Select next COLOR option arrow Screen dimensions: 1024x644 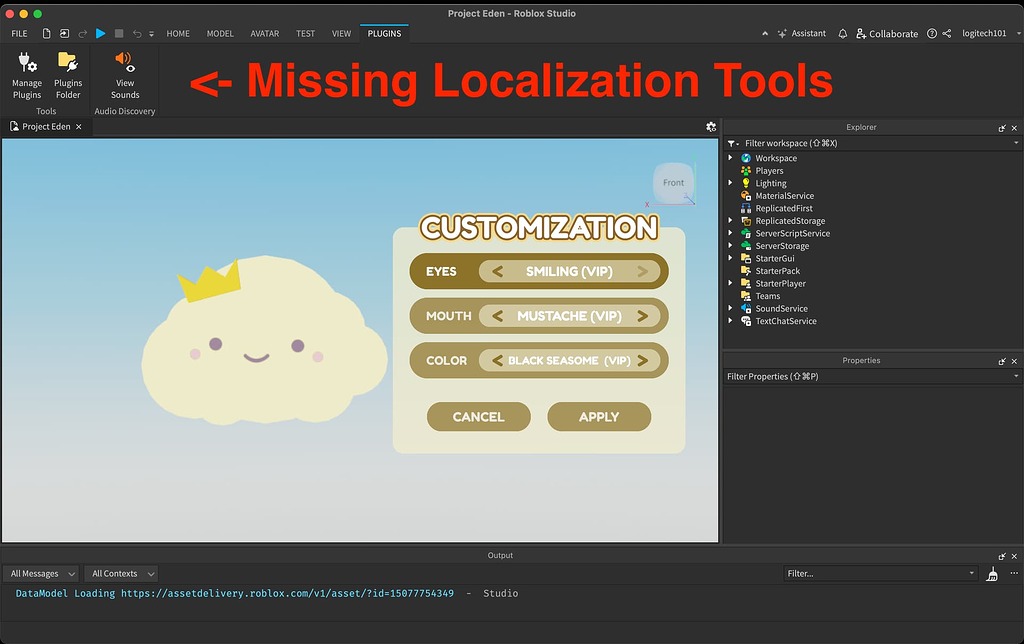coord(643,361)
